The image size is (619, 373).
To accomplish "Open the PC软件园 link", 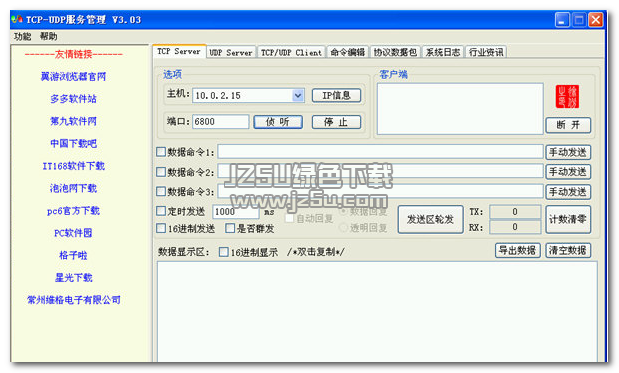I will coord(73,233).
